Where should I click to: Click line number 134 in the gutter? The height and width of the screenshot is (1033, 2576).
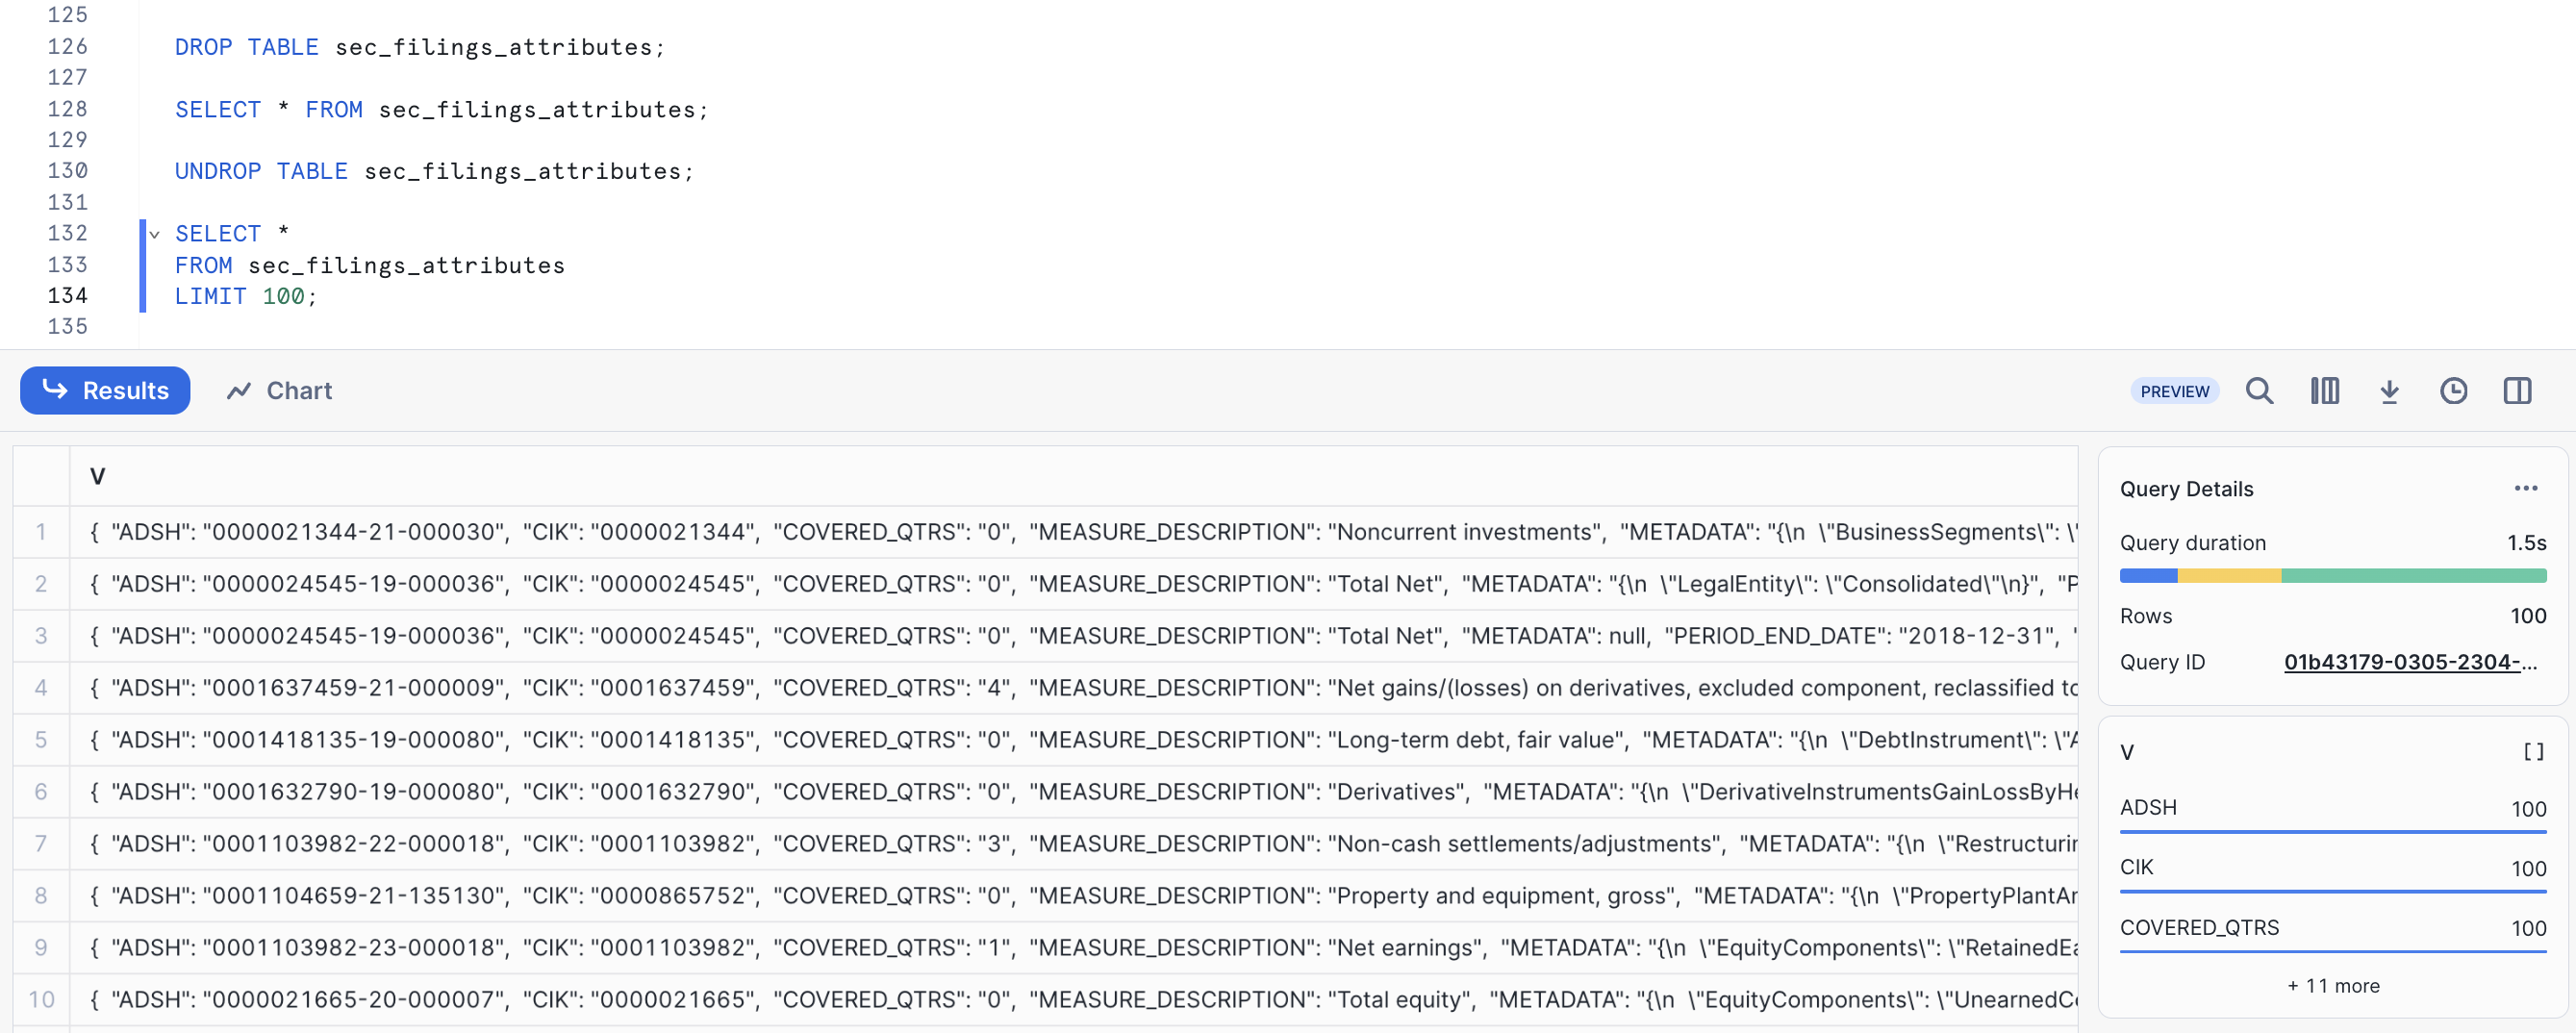point(67,296)
